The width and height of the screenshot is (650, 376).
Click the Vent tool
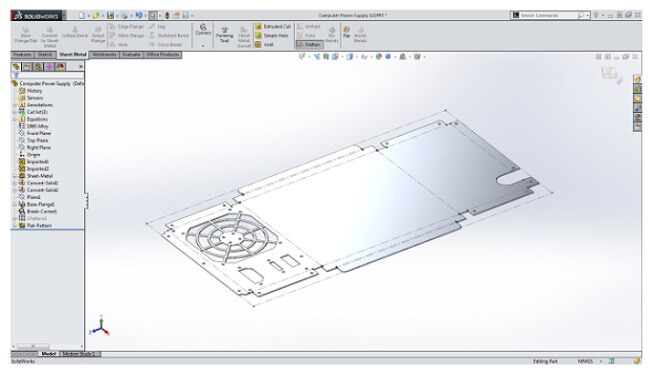[x=264, y=44]
